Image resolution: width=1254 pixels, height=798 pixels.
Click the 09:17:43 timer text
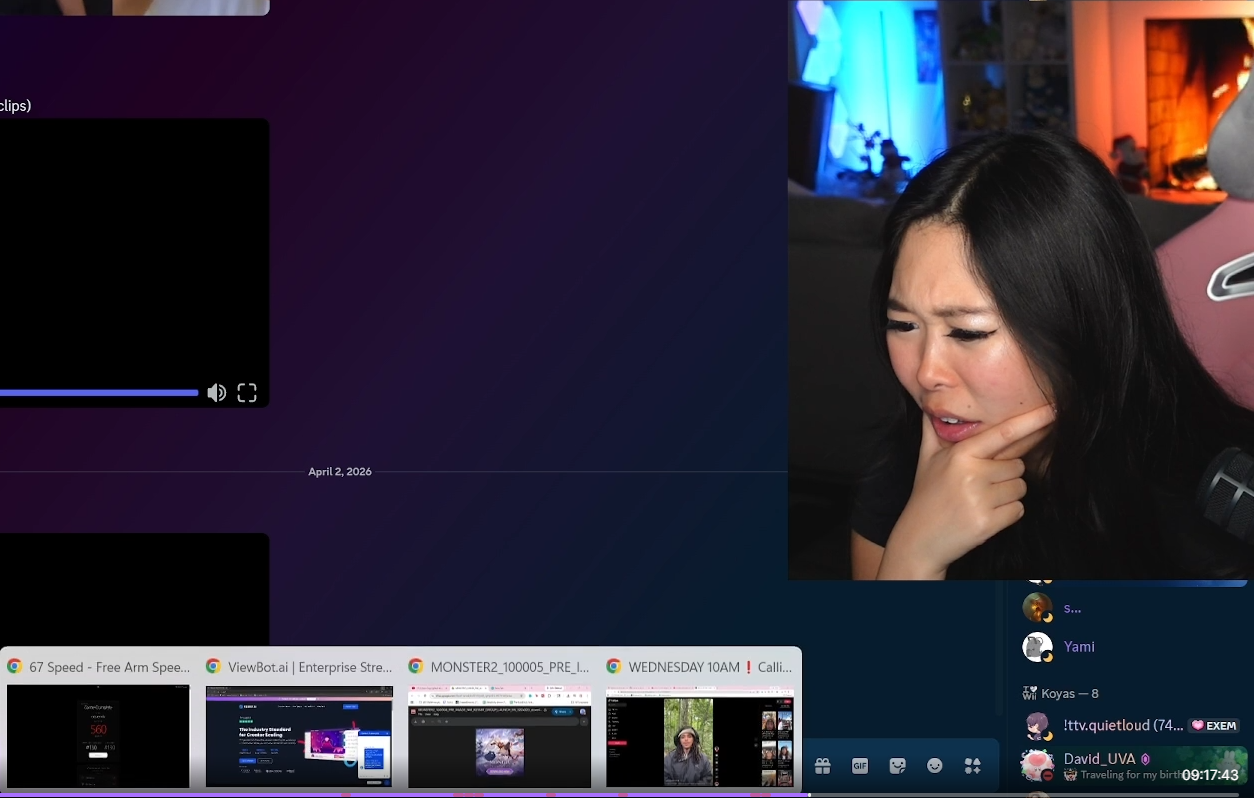click(x=1210, y=775)
